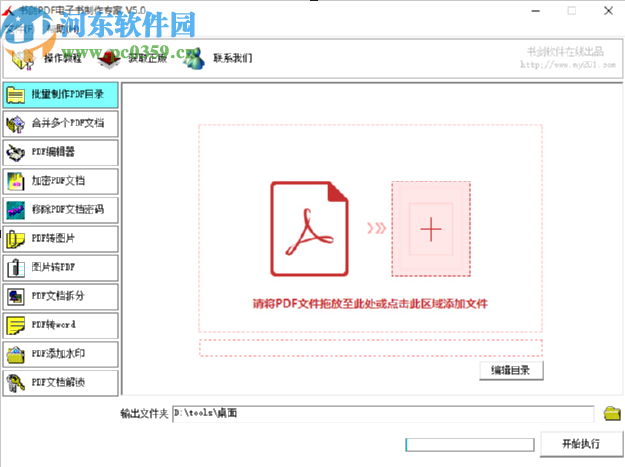Click the PDF编辑器 icon
Viewport: 625px width, 467px height.
pyautogui.click(x=16, y=152)
